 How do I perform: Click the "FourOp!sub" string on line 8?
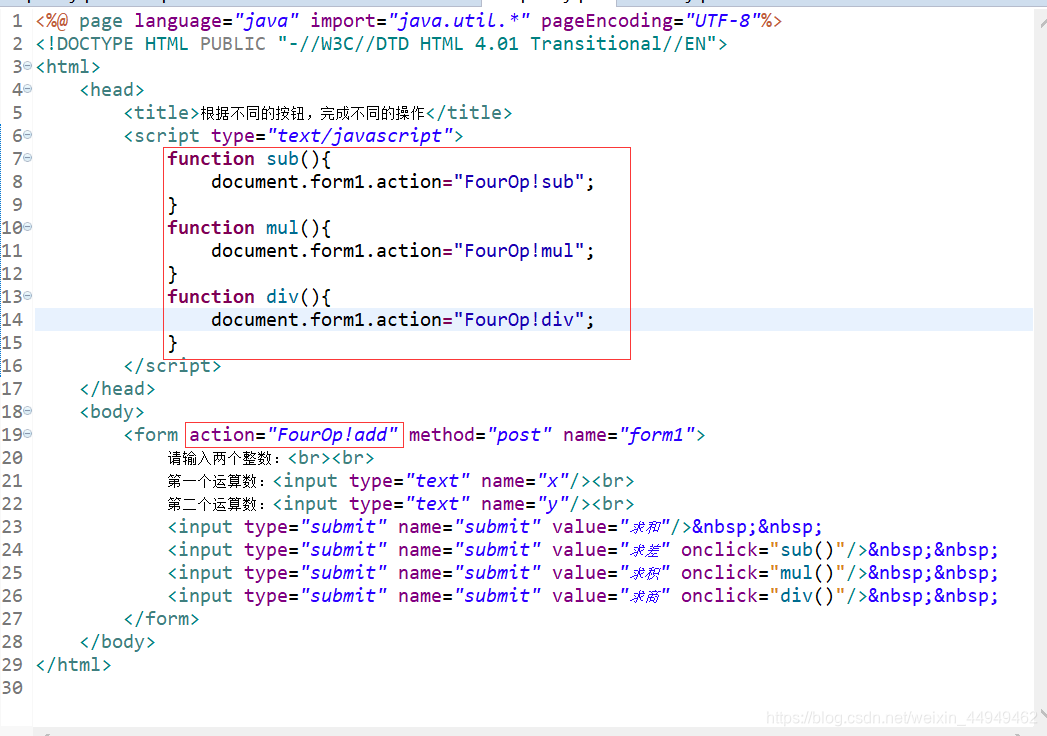tap(519, 182)
